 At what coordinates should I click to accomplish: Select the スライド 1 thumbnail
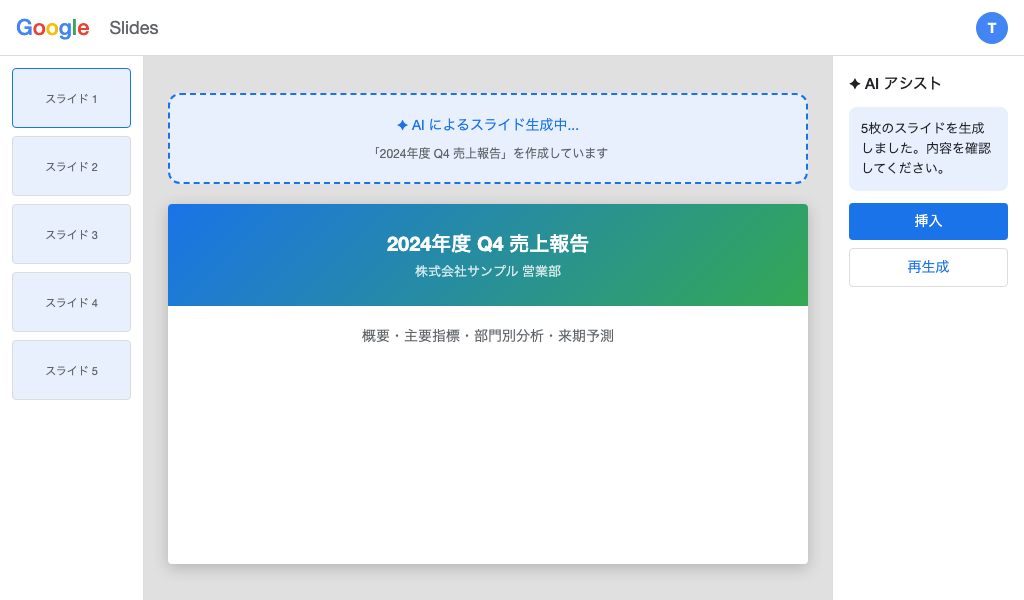pyautogui.click(x=71, y=98)
